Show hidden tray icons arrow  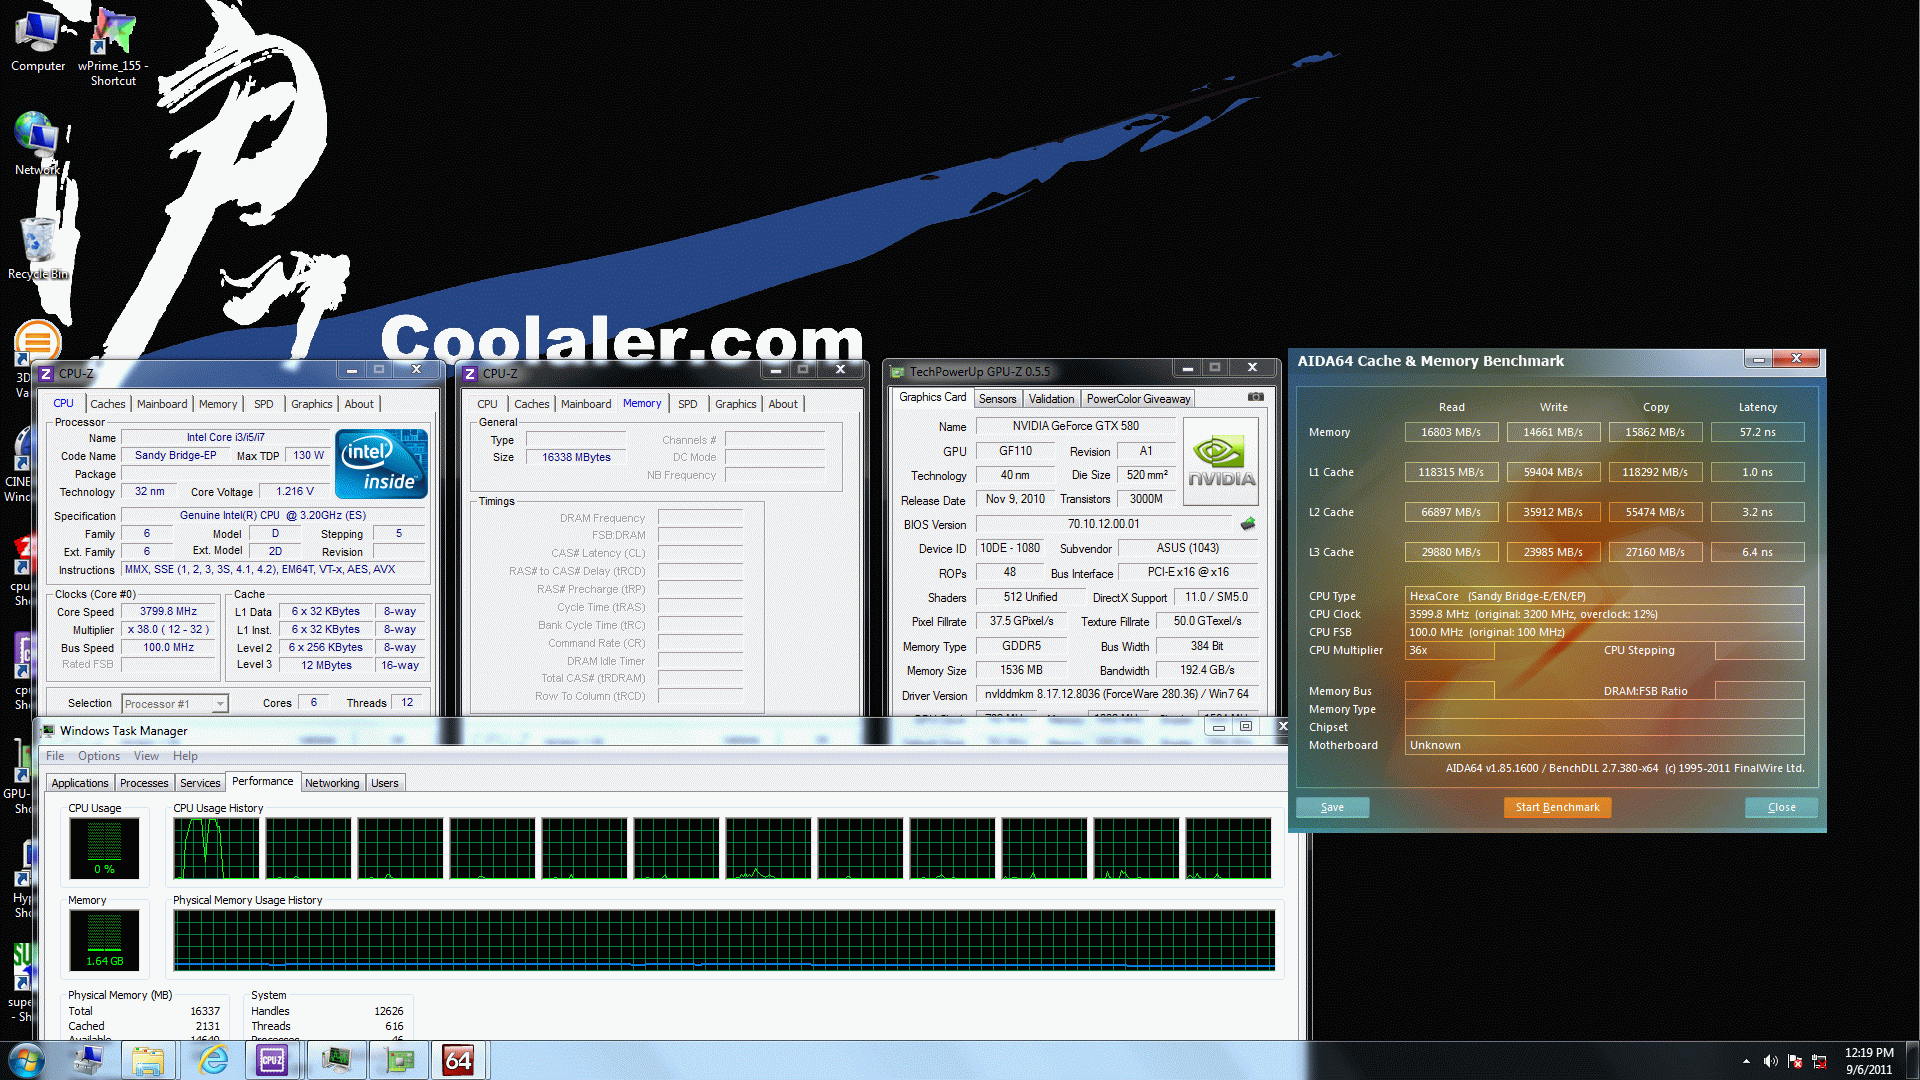pos(1746,1061)
